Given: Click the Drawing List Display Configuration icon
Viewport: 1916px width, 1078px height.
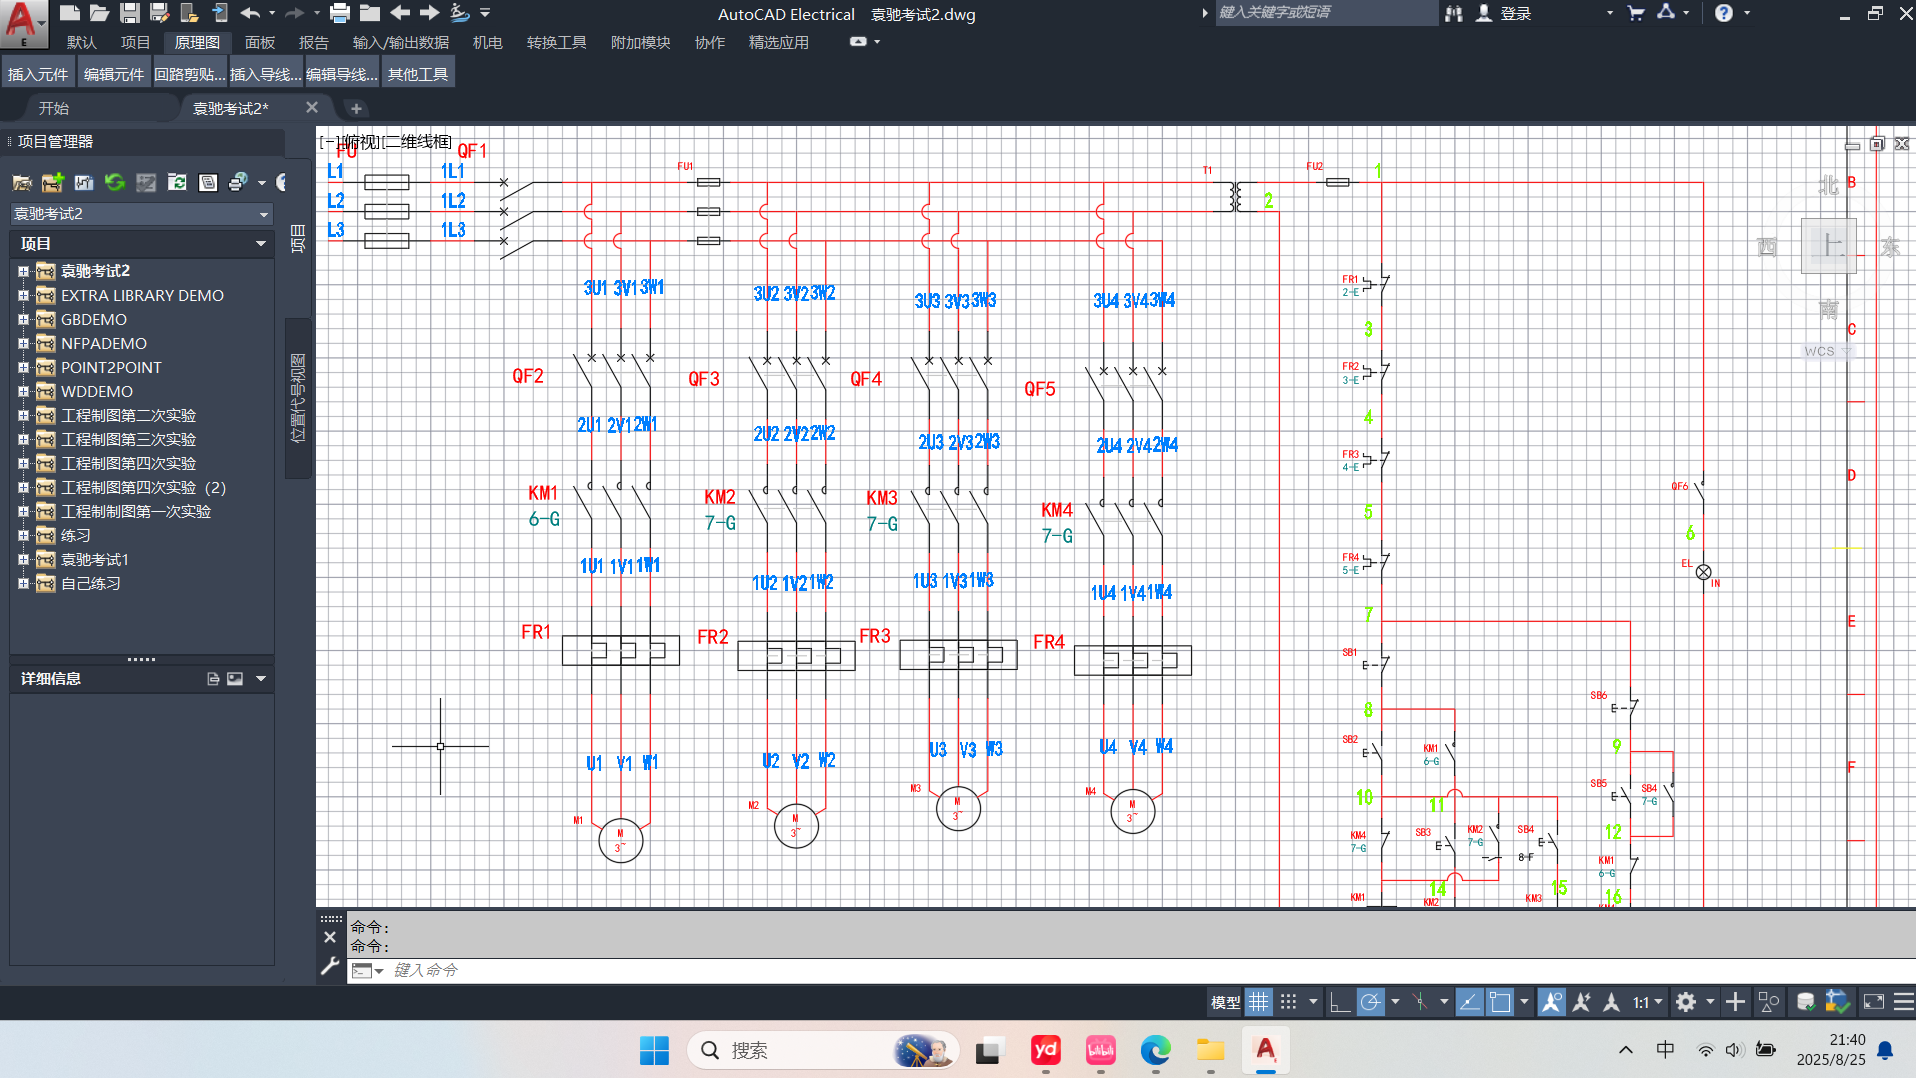Looking at the screenshot, I should tap(208, 182).
